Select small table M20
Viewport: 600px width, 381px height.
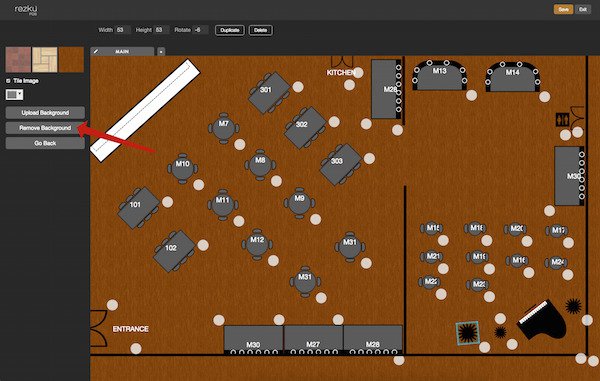[515, 229]
